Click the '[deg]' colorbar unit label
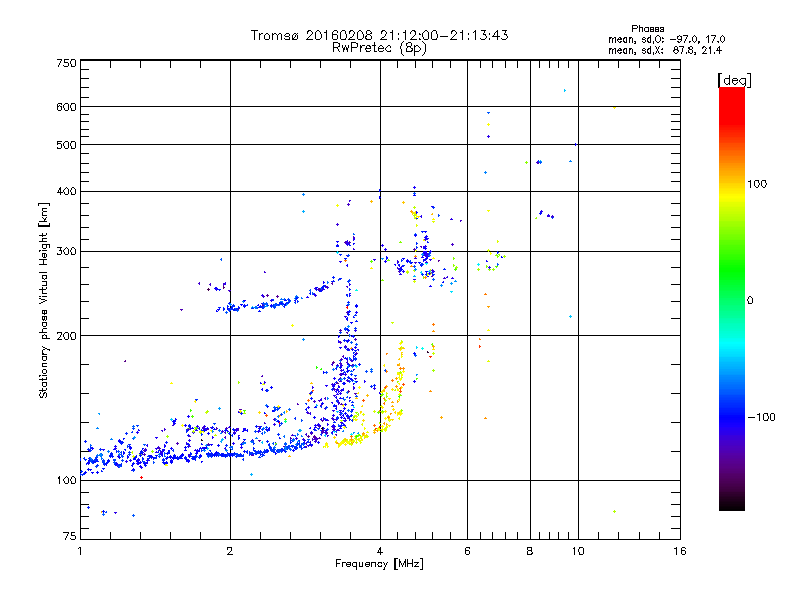Screen dimensions: 800x600 (734, 80)
